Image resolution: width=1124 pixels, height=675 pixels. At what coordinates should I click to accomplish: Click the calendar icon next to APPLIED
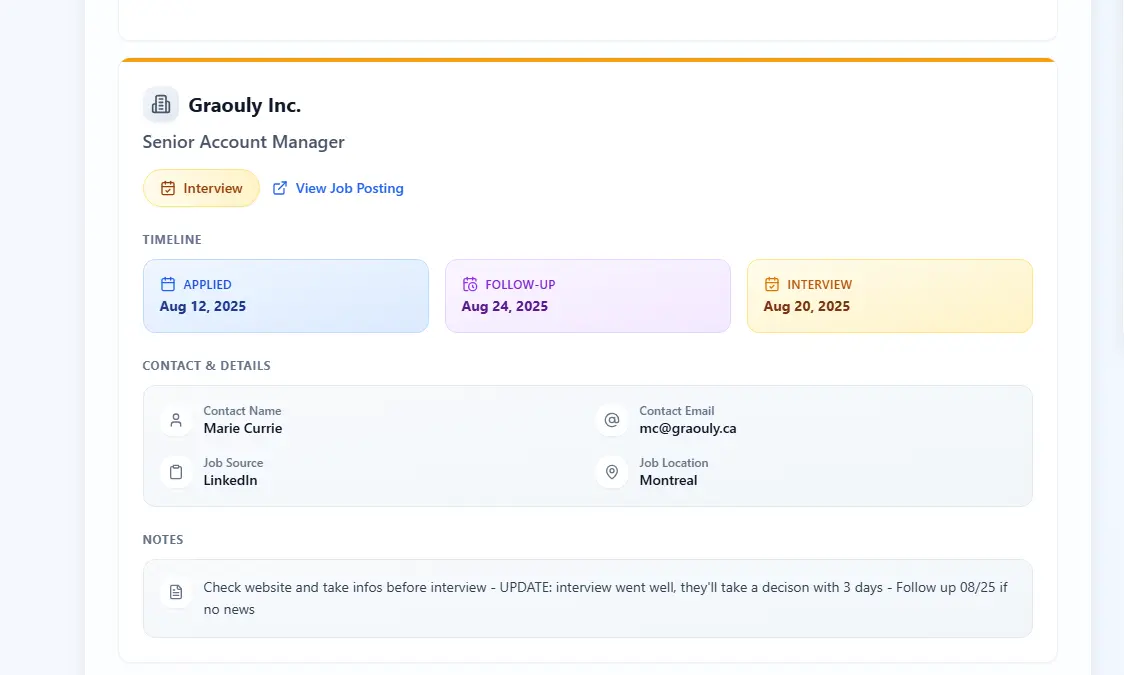tap(168, 284)
